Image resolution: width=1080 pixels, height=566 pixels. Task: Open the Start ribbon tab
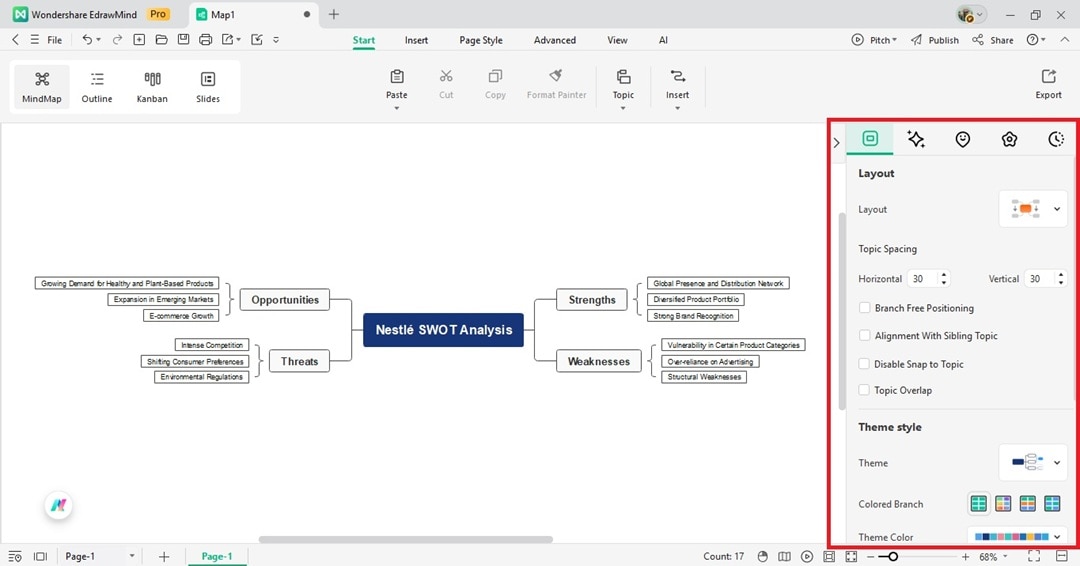click(364, 40)
